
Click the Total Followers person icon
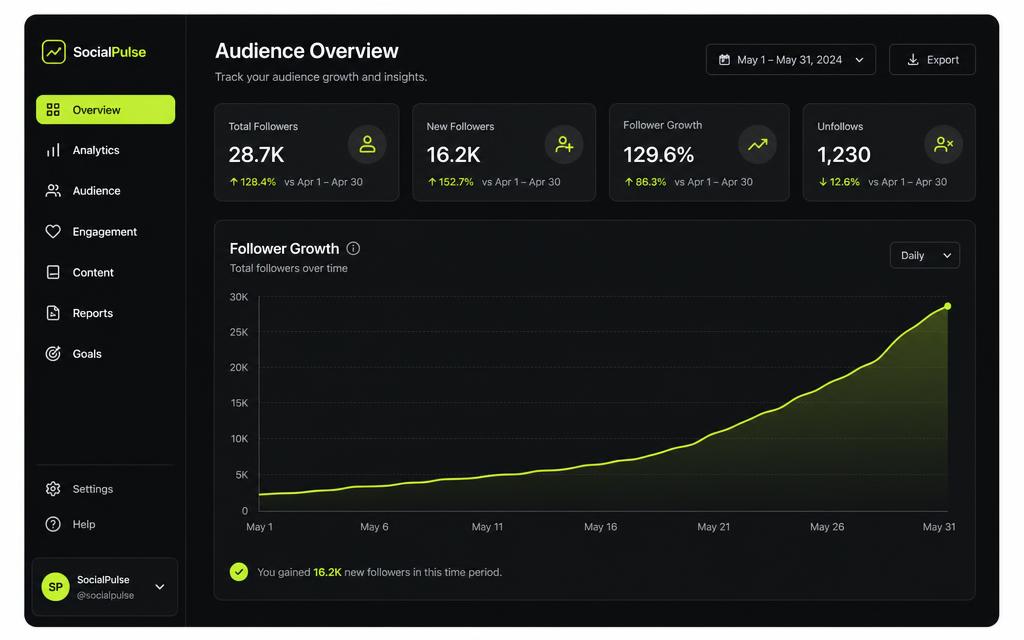[367, 144]
